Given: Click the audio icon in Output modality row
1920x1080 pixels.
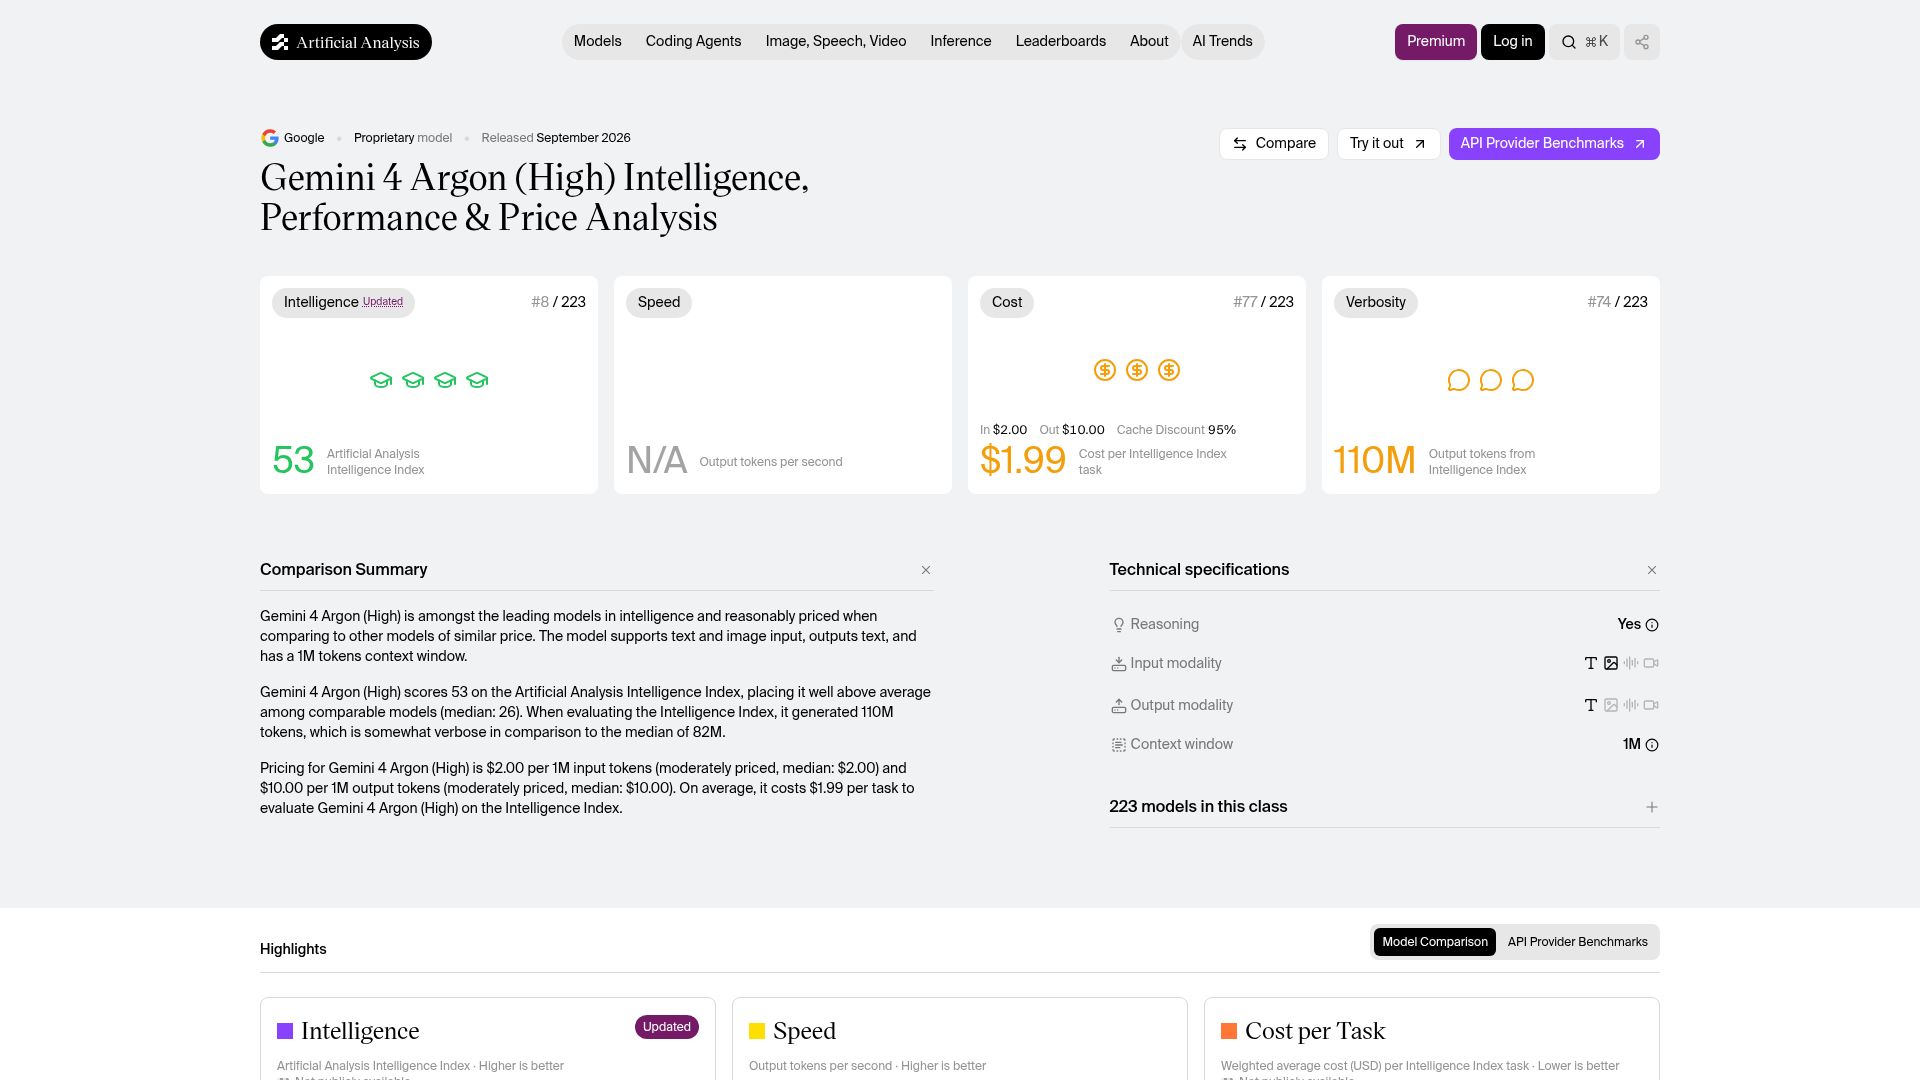Looking at the screenshot, I should pyautogui.click(x=1631, y=705).
